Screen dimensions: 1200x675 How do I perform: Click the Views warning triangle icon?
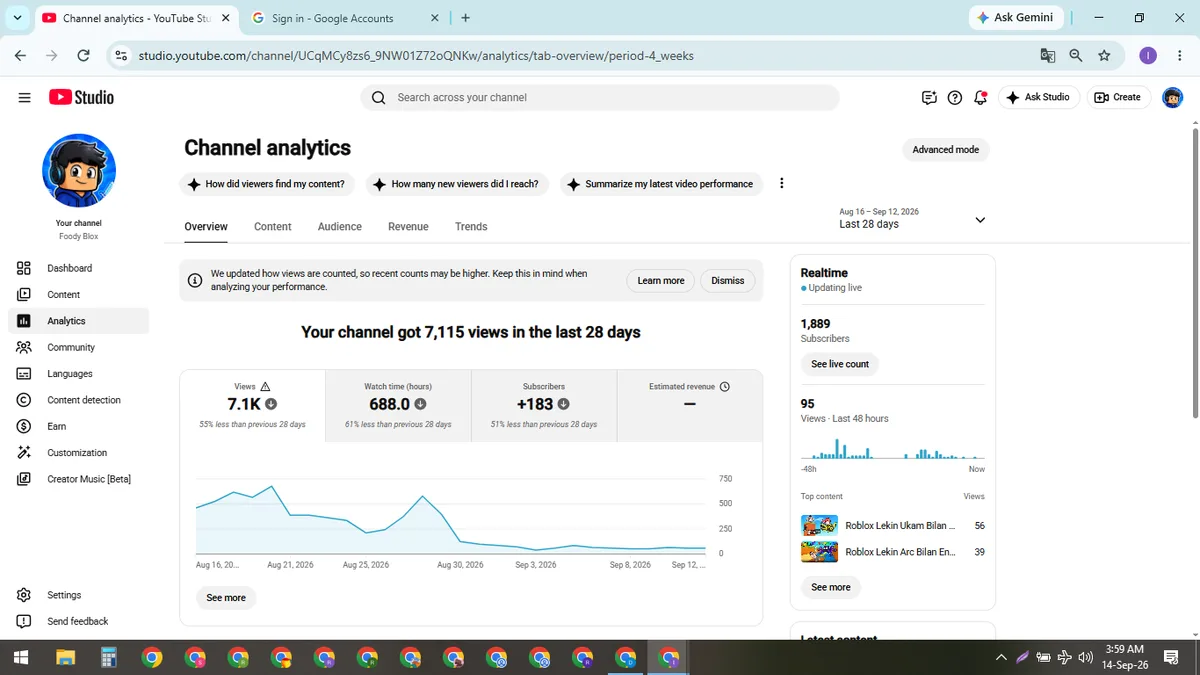pyautogui.click(x=265, y=386)
